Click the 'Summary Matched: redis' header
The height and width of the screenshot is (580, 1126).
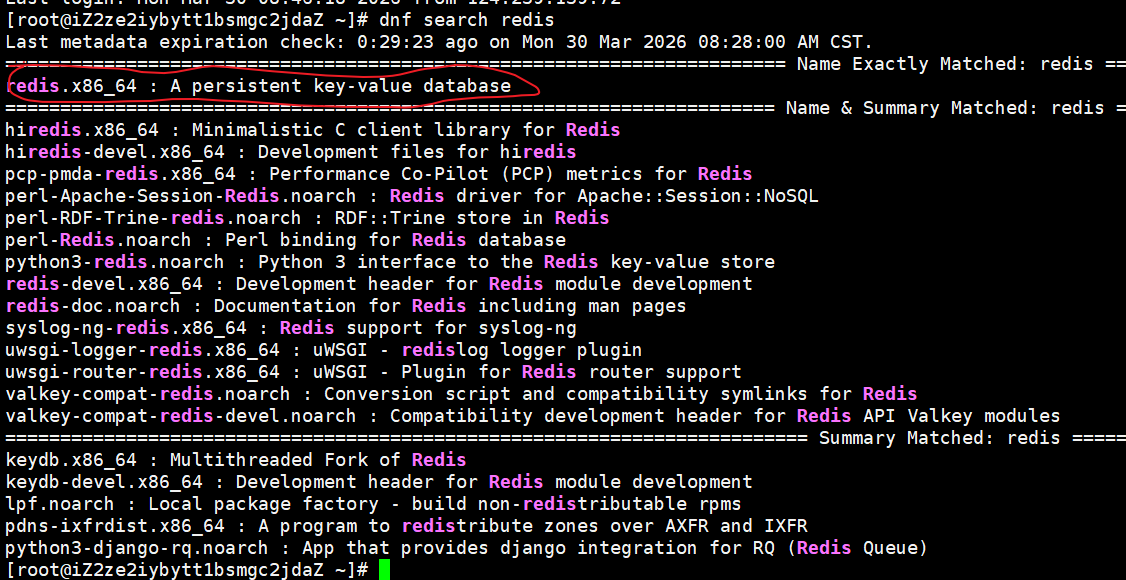(x=939, y=438)
